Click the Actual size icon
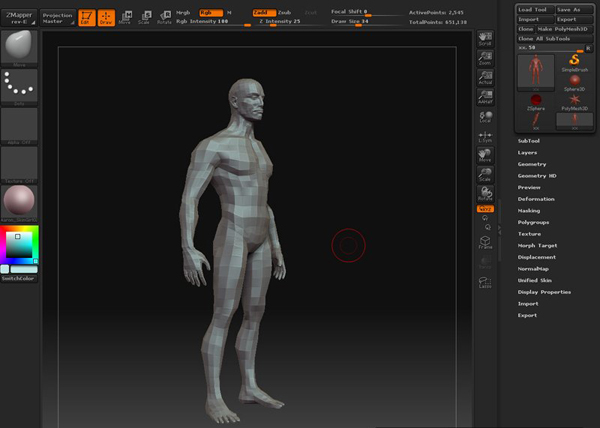The width and height of the screenshot is (600, 428). pyautogui.click(x=485, y=78)
